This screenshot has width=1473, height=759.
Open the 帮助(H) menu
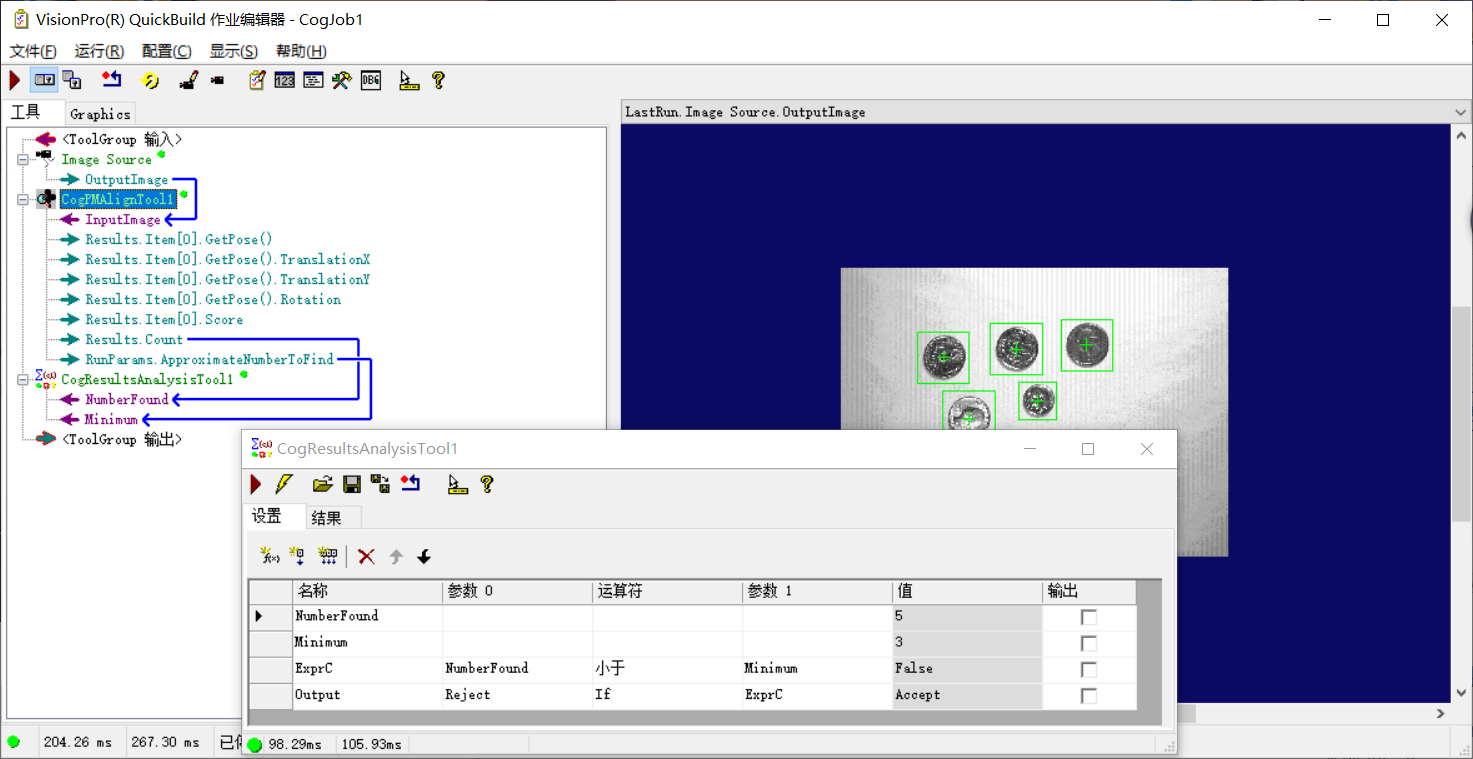[301, 51]
